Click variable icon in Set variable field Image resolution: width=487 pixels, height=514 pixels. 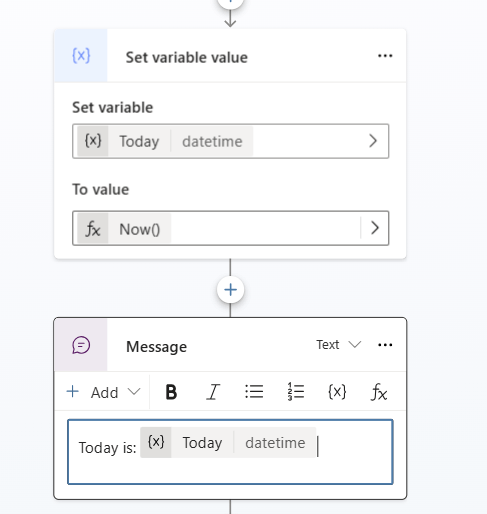click(x=93, y=141)
